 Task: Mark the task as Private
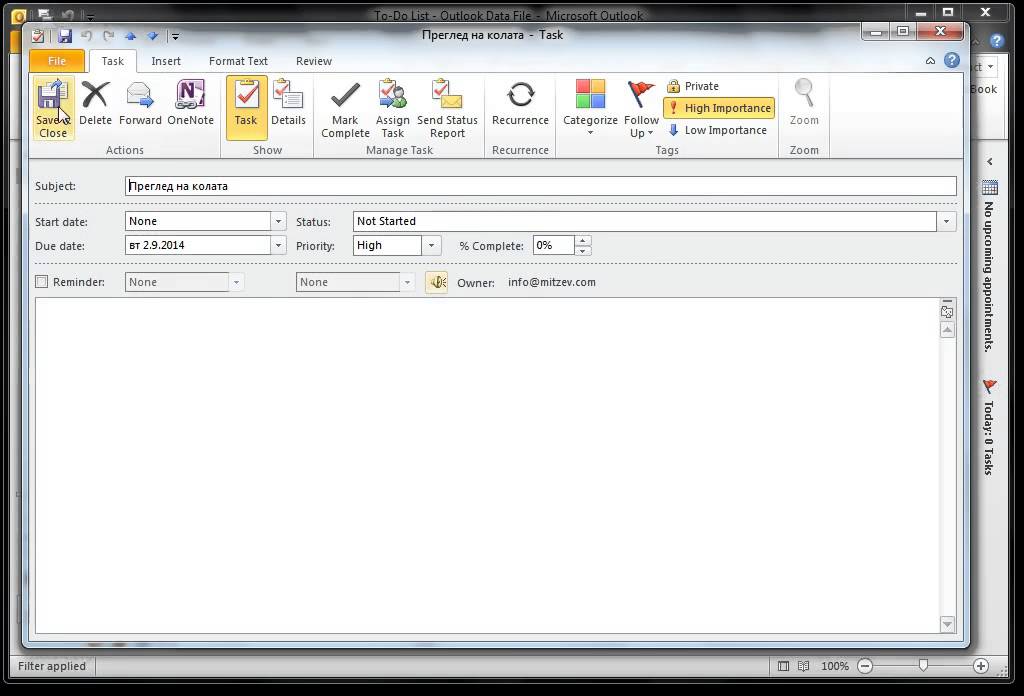coord(694,86)
